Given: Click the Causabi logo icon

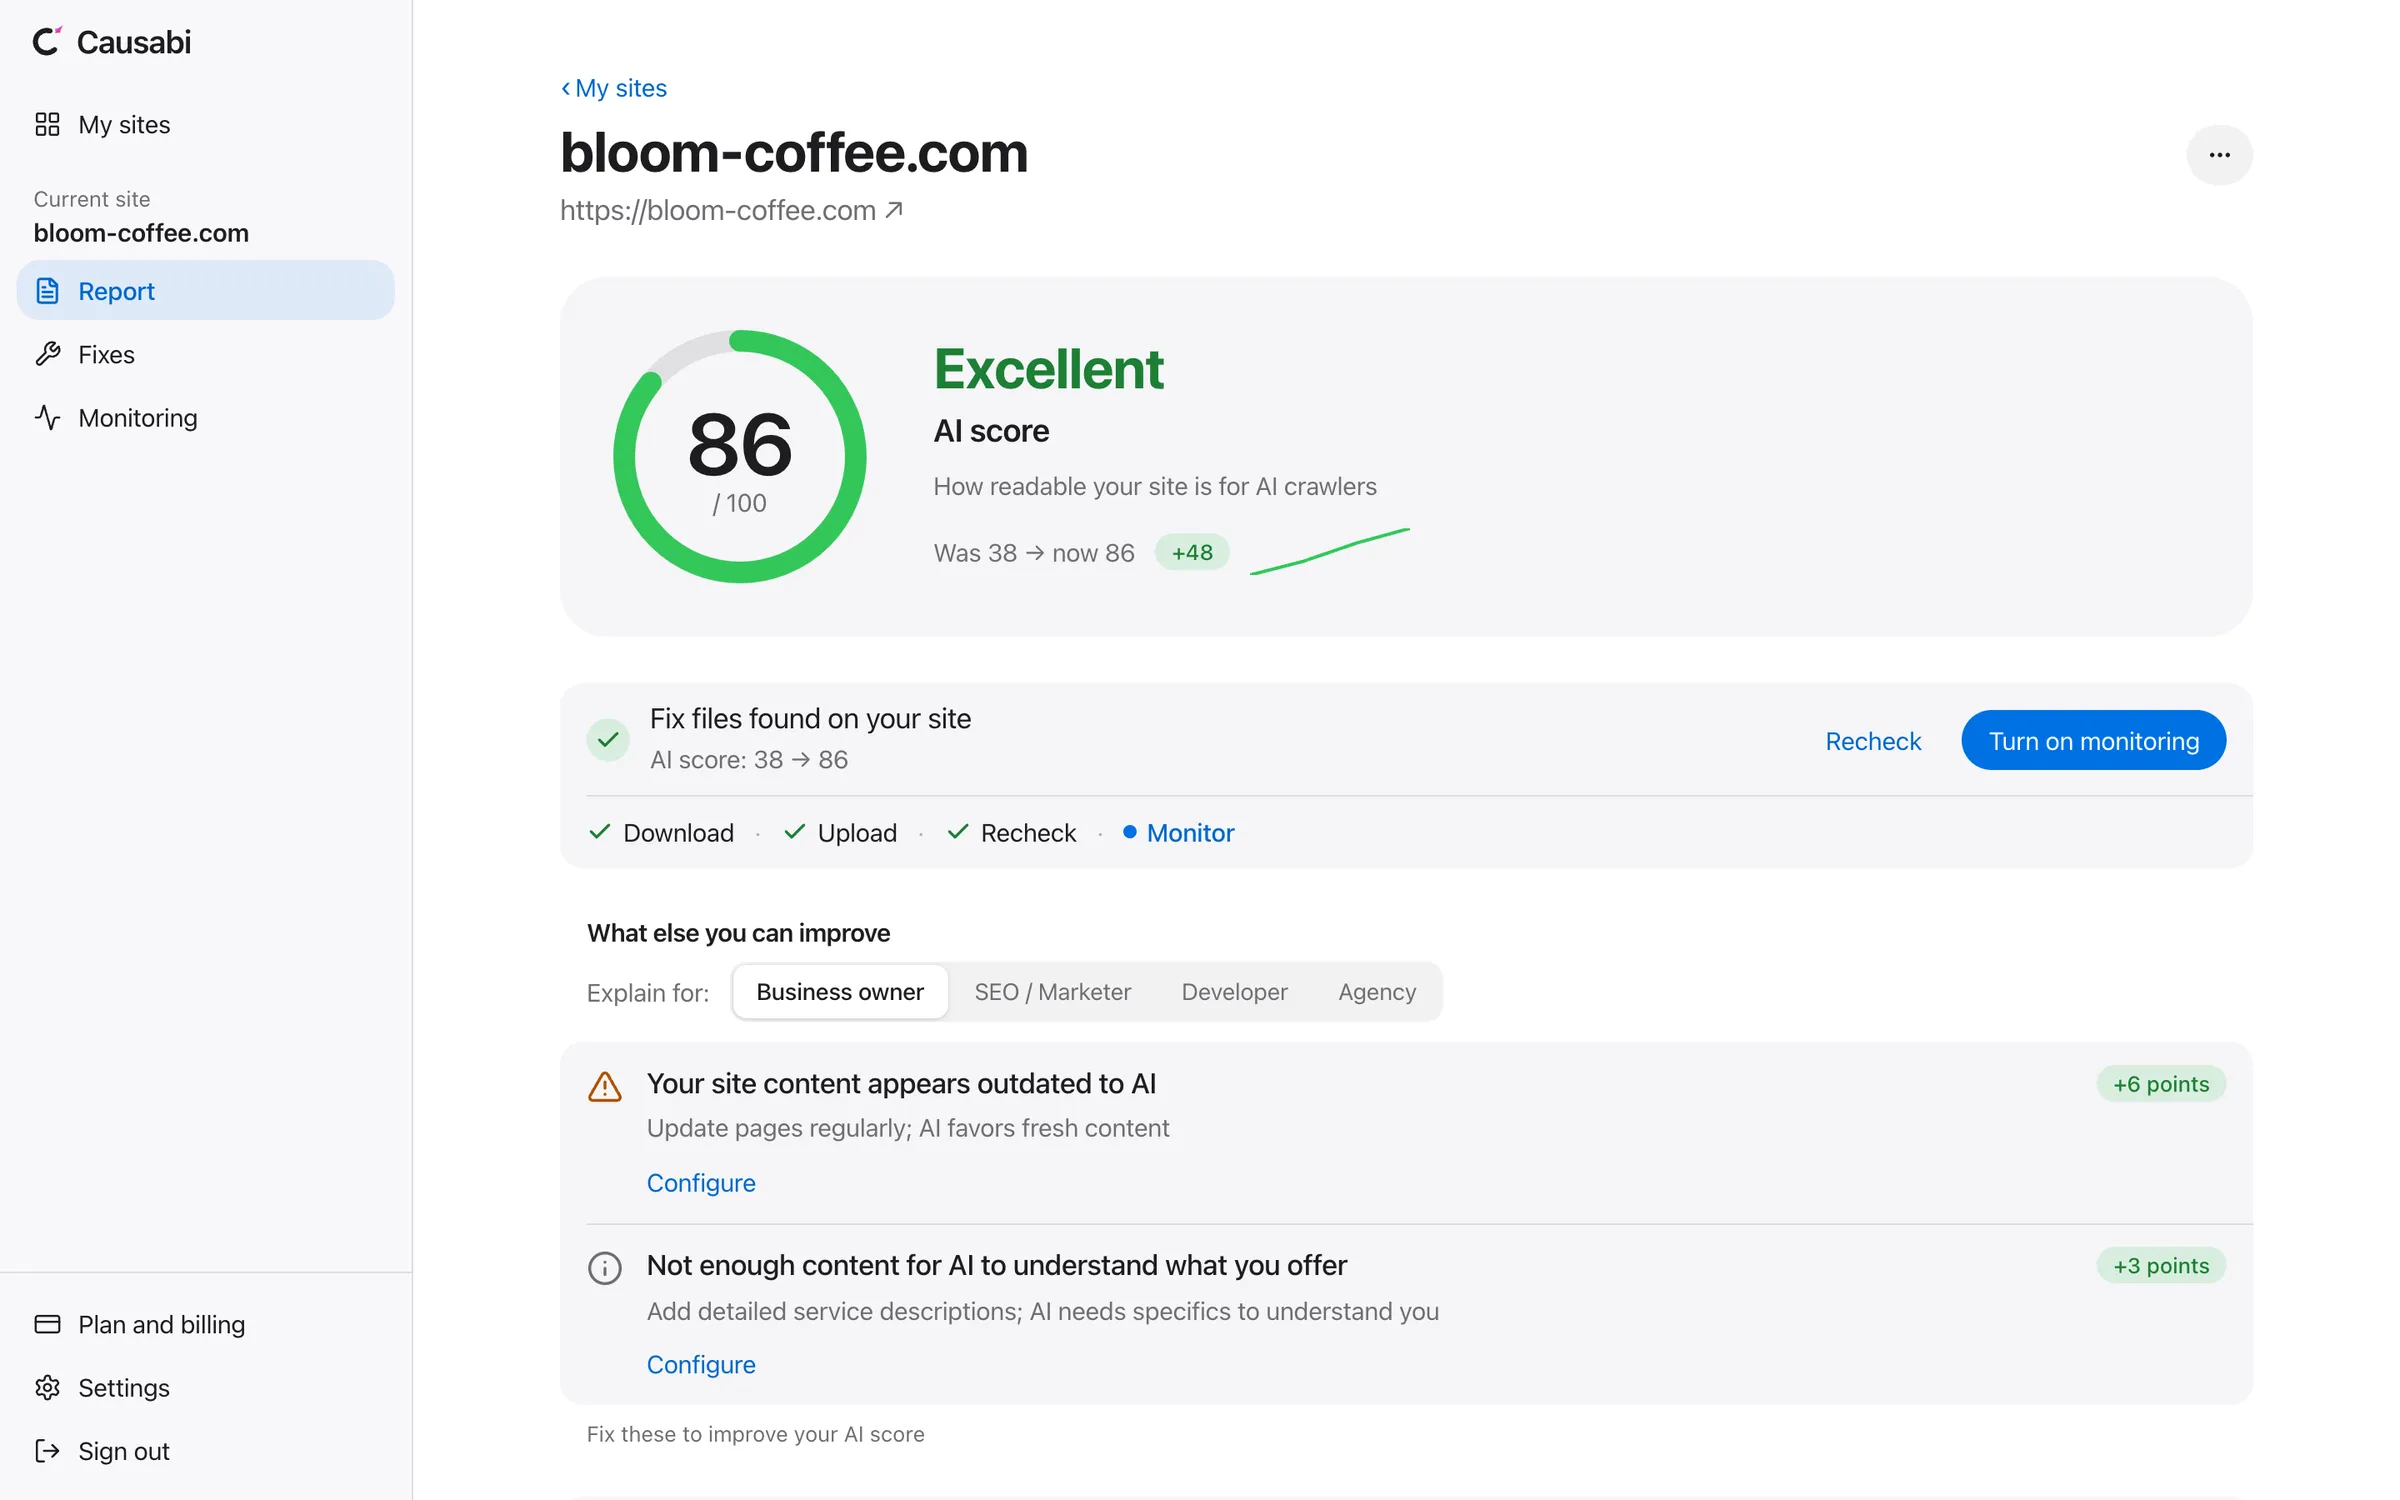Looking at the screenshot, I should click(47, 41).
